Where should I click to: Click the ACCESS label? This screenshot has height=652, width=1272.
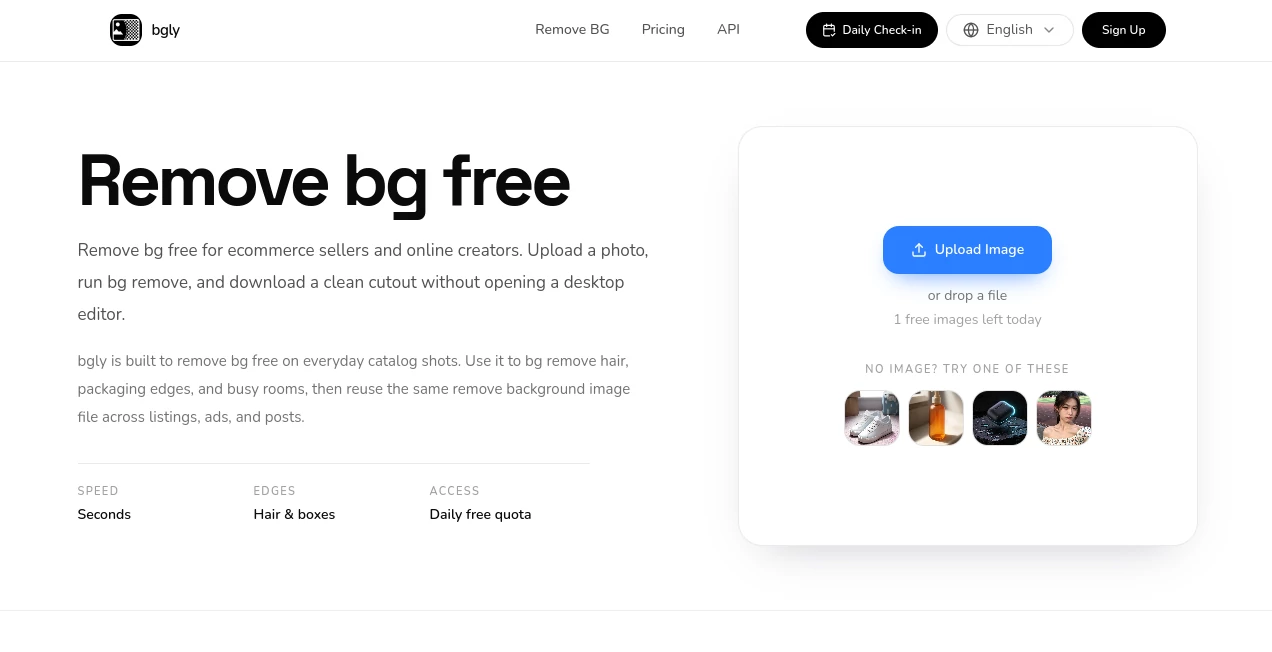pos(455,491)
